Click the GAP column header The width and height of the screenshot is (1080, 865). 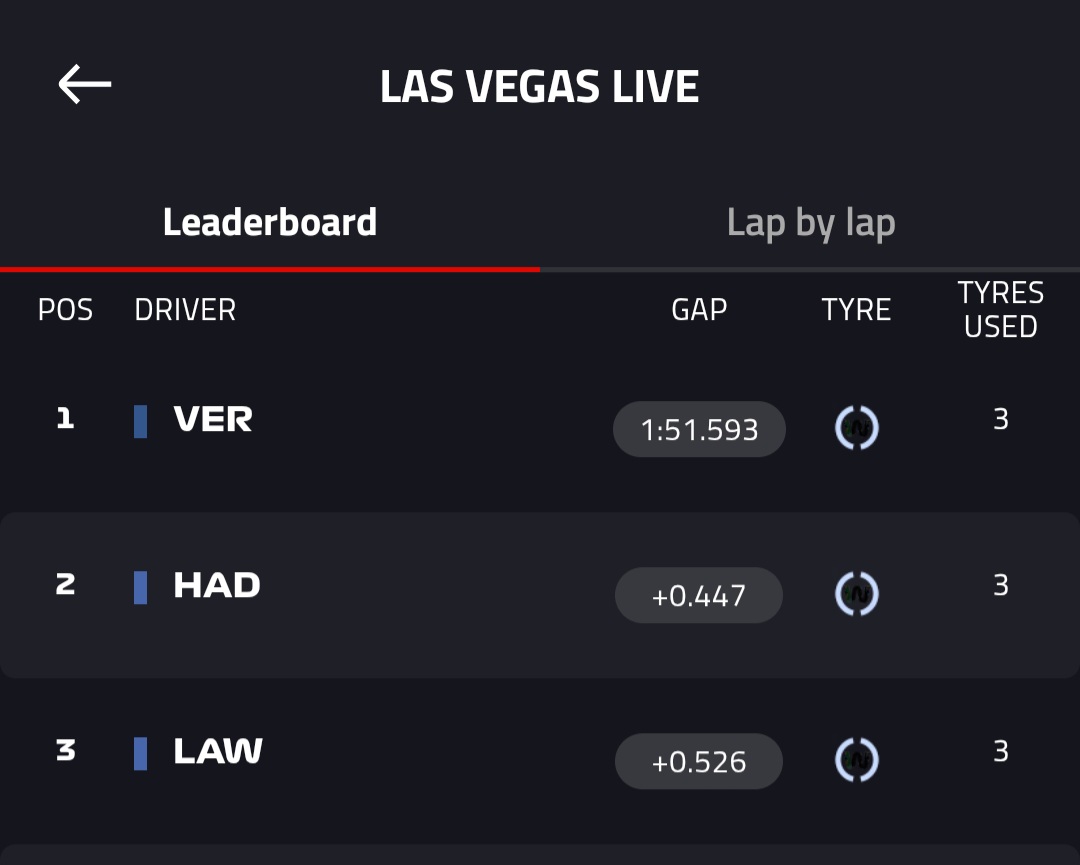699,310
